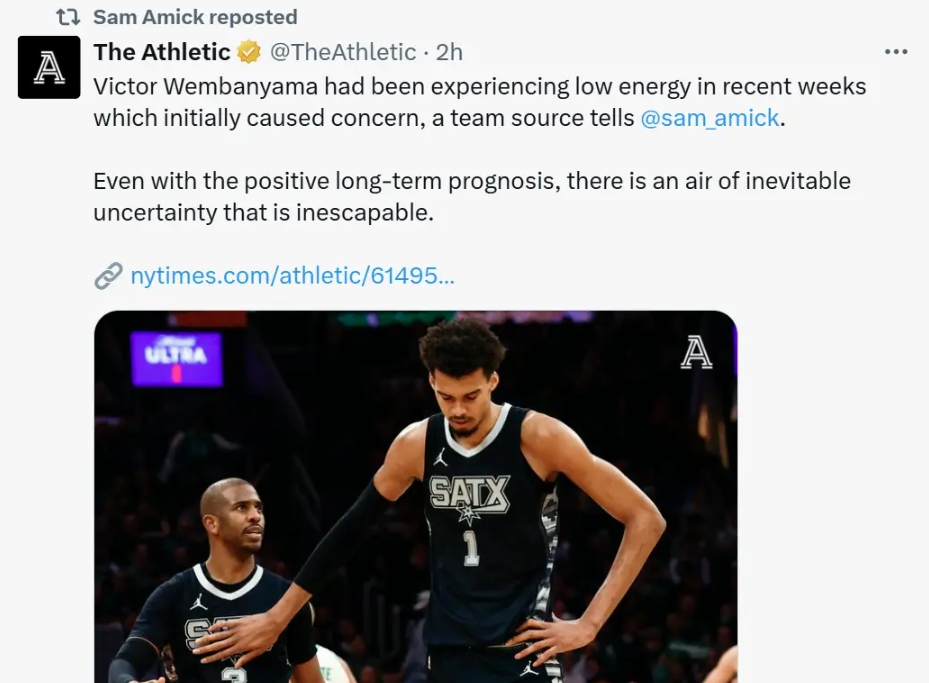Open the nytimes.com/athletic article link

coord(292,276)
